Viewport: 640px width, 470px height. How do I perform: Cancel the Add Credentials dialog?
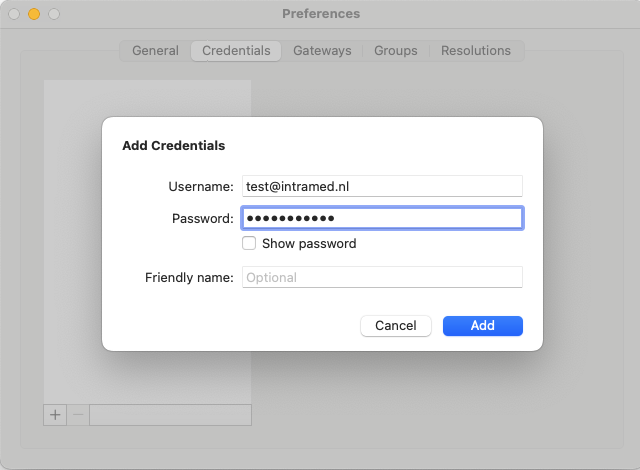[396, 325]
